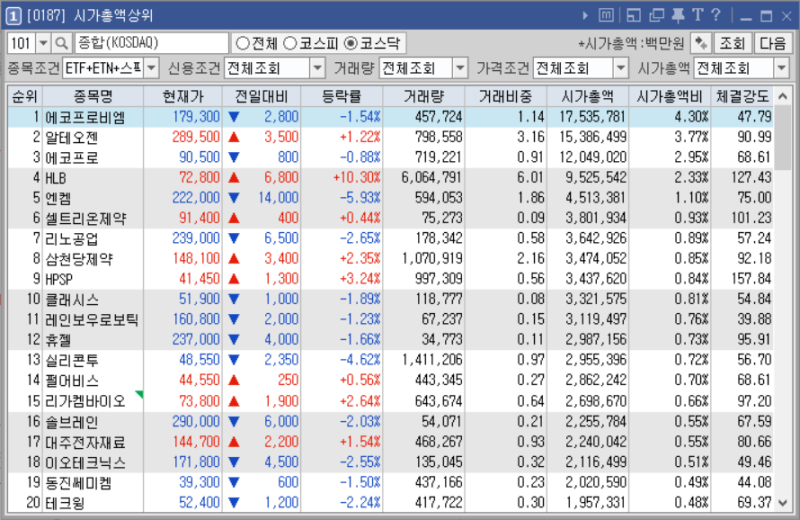
Task: Select the 알테오젠 row name
Action: [x=71, y=137]
